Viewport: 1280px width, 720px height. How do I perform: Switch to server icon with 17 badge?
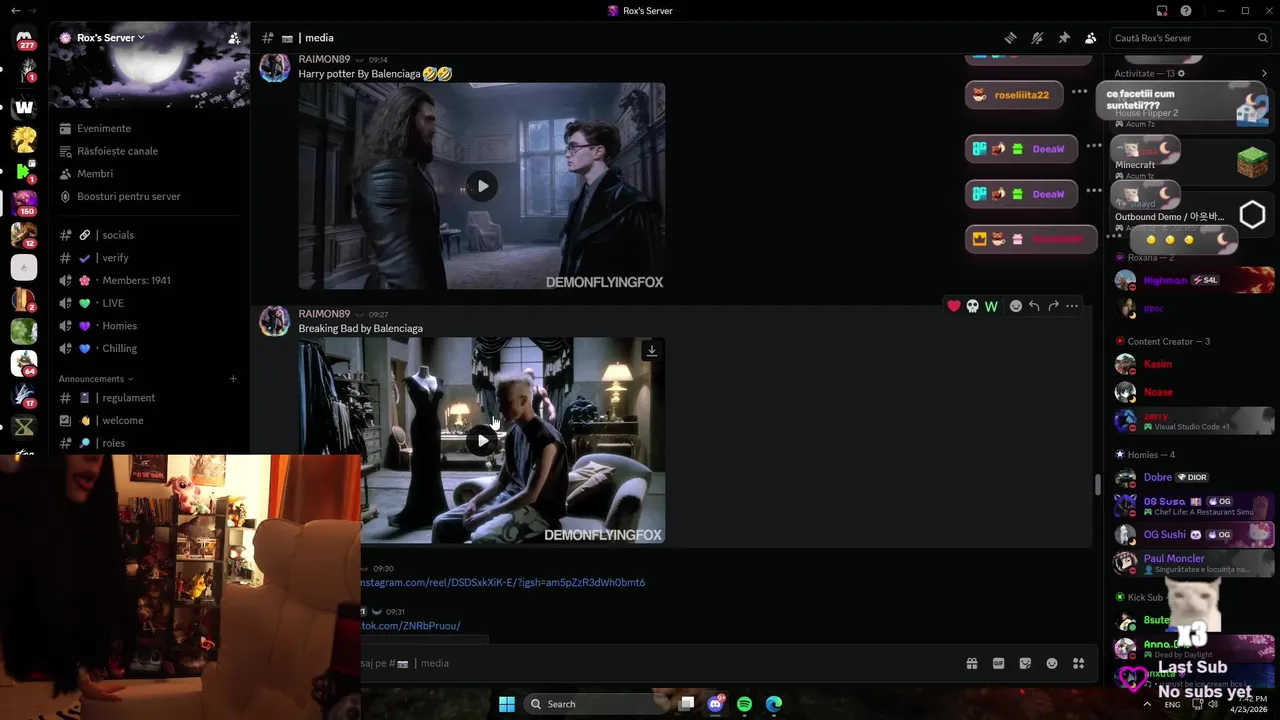pos(24,395)
